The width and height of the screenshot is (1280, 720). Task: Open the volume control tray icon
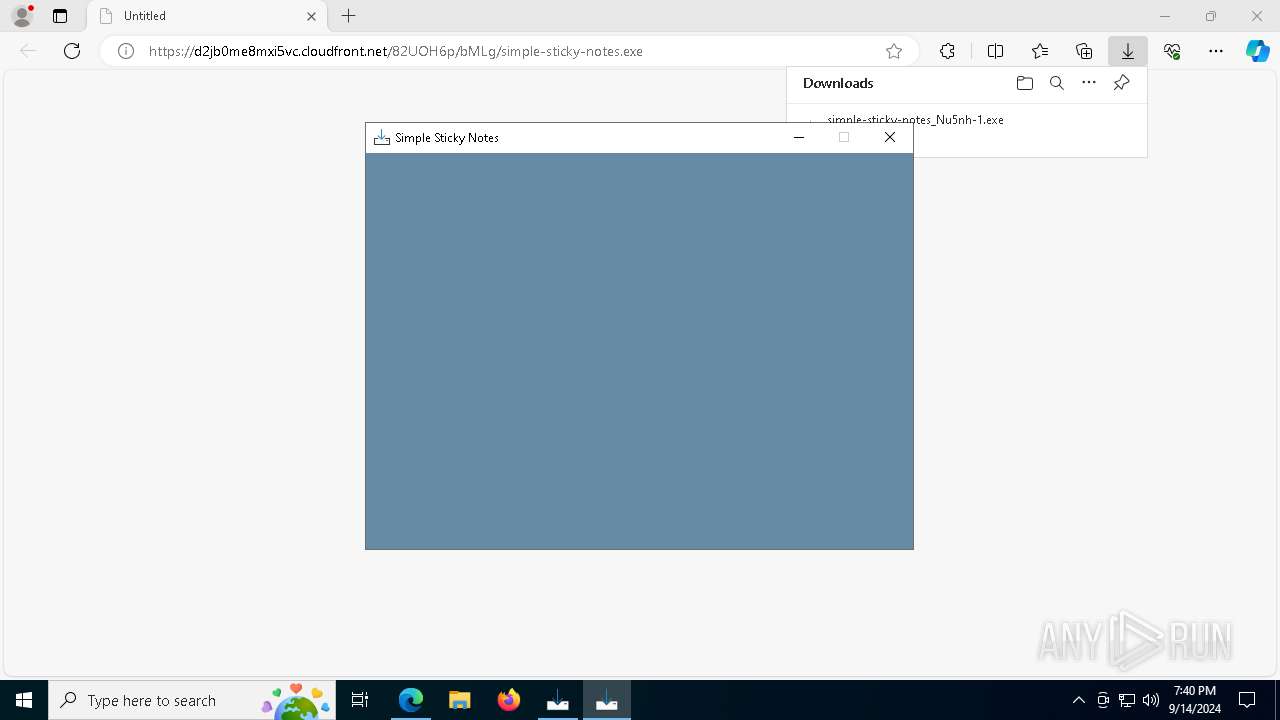point(1151,700)
